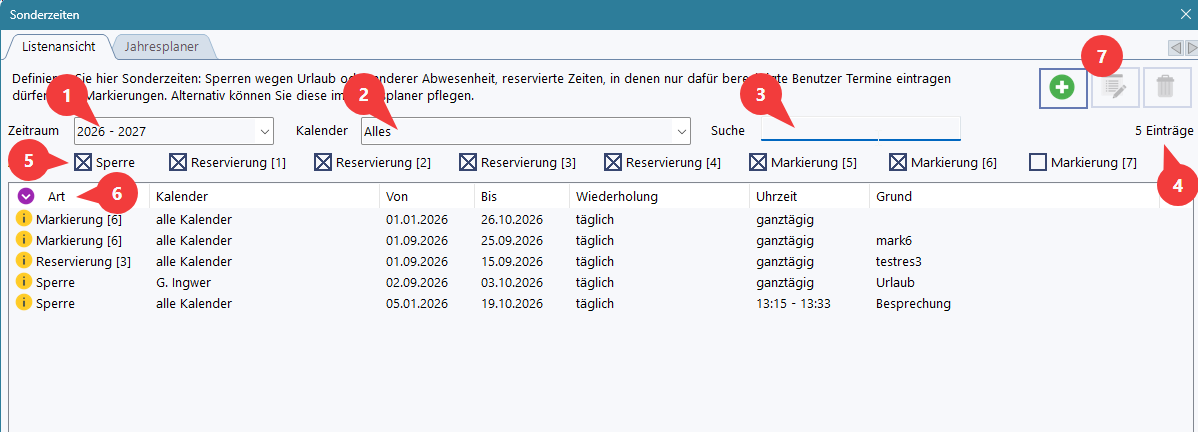1198x432 pixels.
Task: Switch to the Listenansicht tab
Action: [59, 47]
